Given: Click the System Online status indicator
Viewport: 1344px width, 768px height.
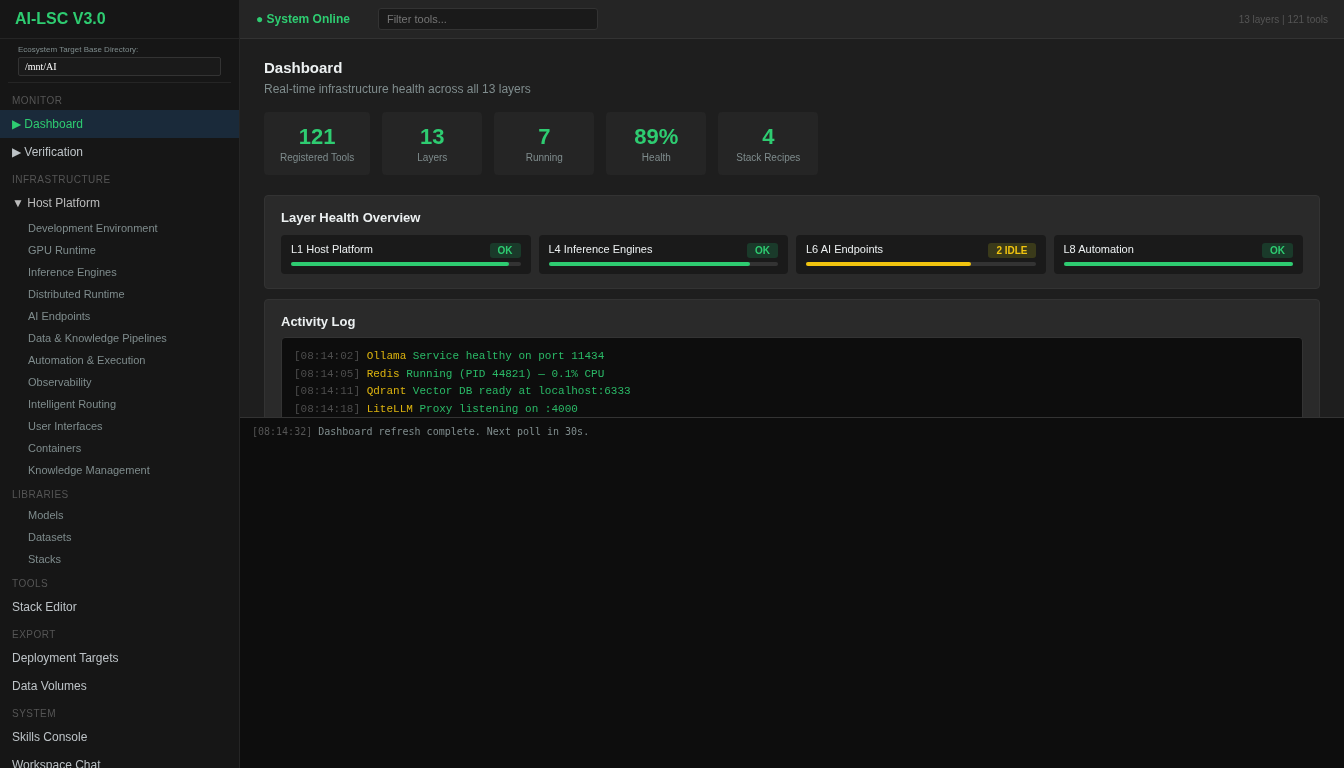Looking at the screenshot, I should (303, 19).
